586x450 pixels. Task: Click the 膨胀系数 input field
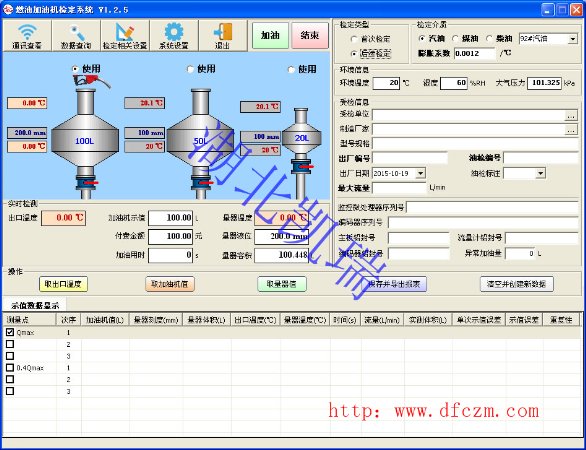[475, 53]
